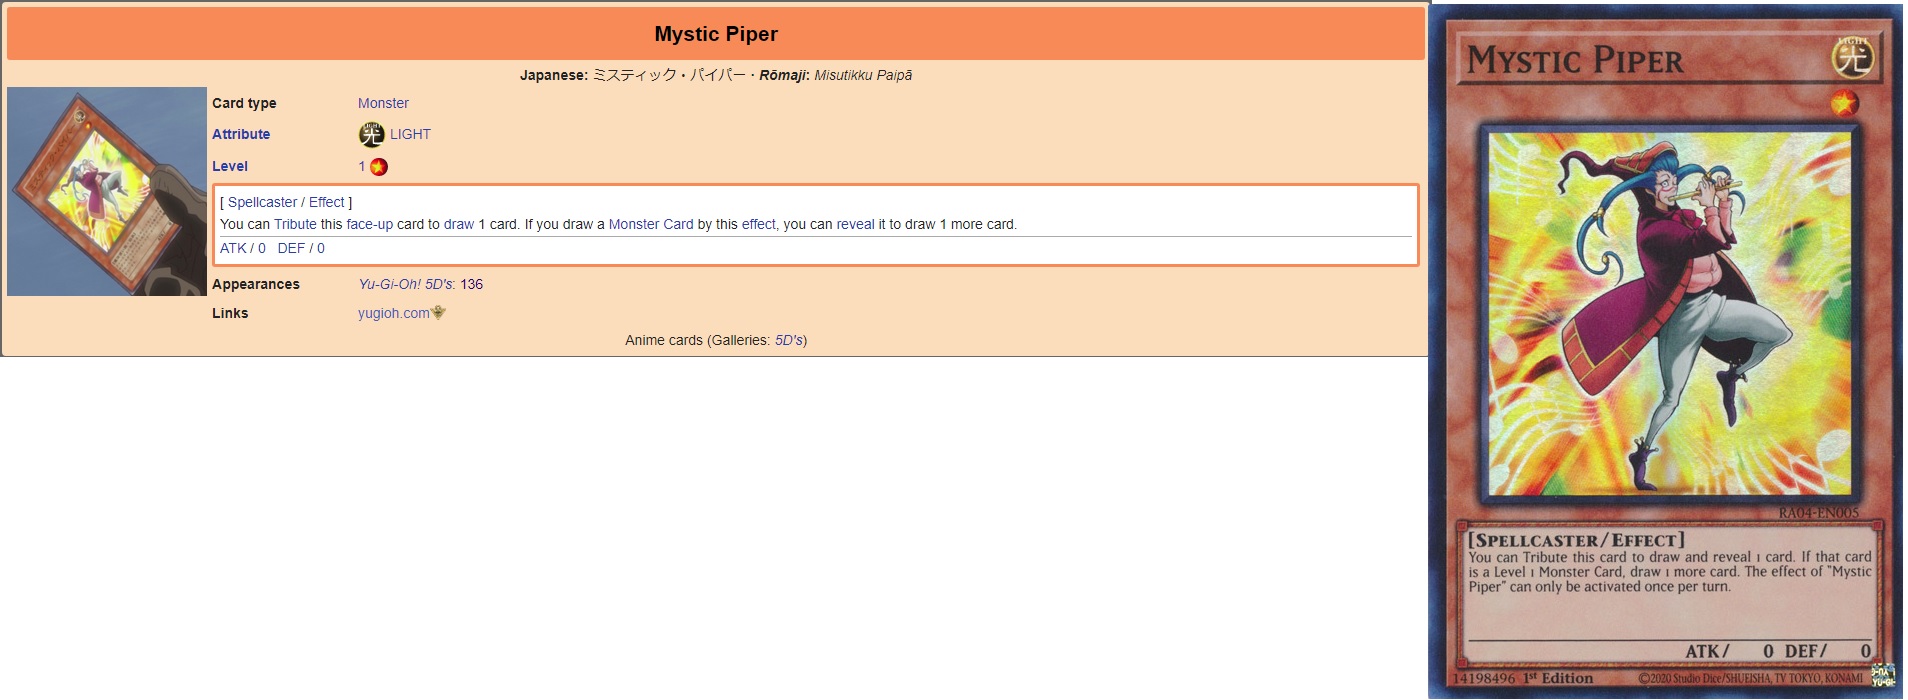Click the level star on the card image
Screen dimensions: 1908x700
pos(1844,102)
